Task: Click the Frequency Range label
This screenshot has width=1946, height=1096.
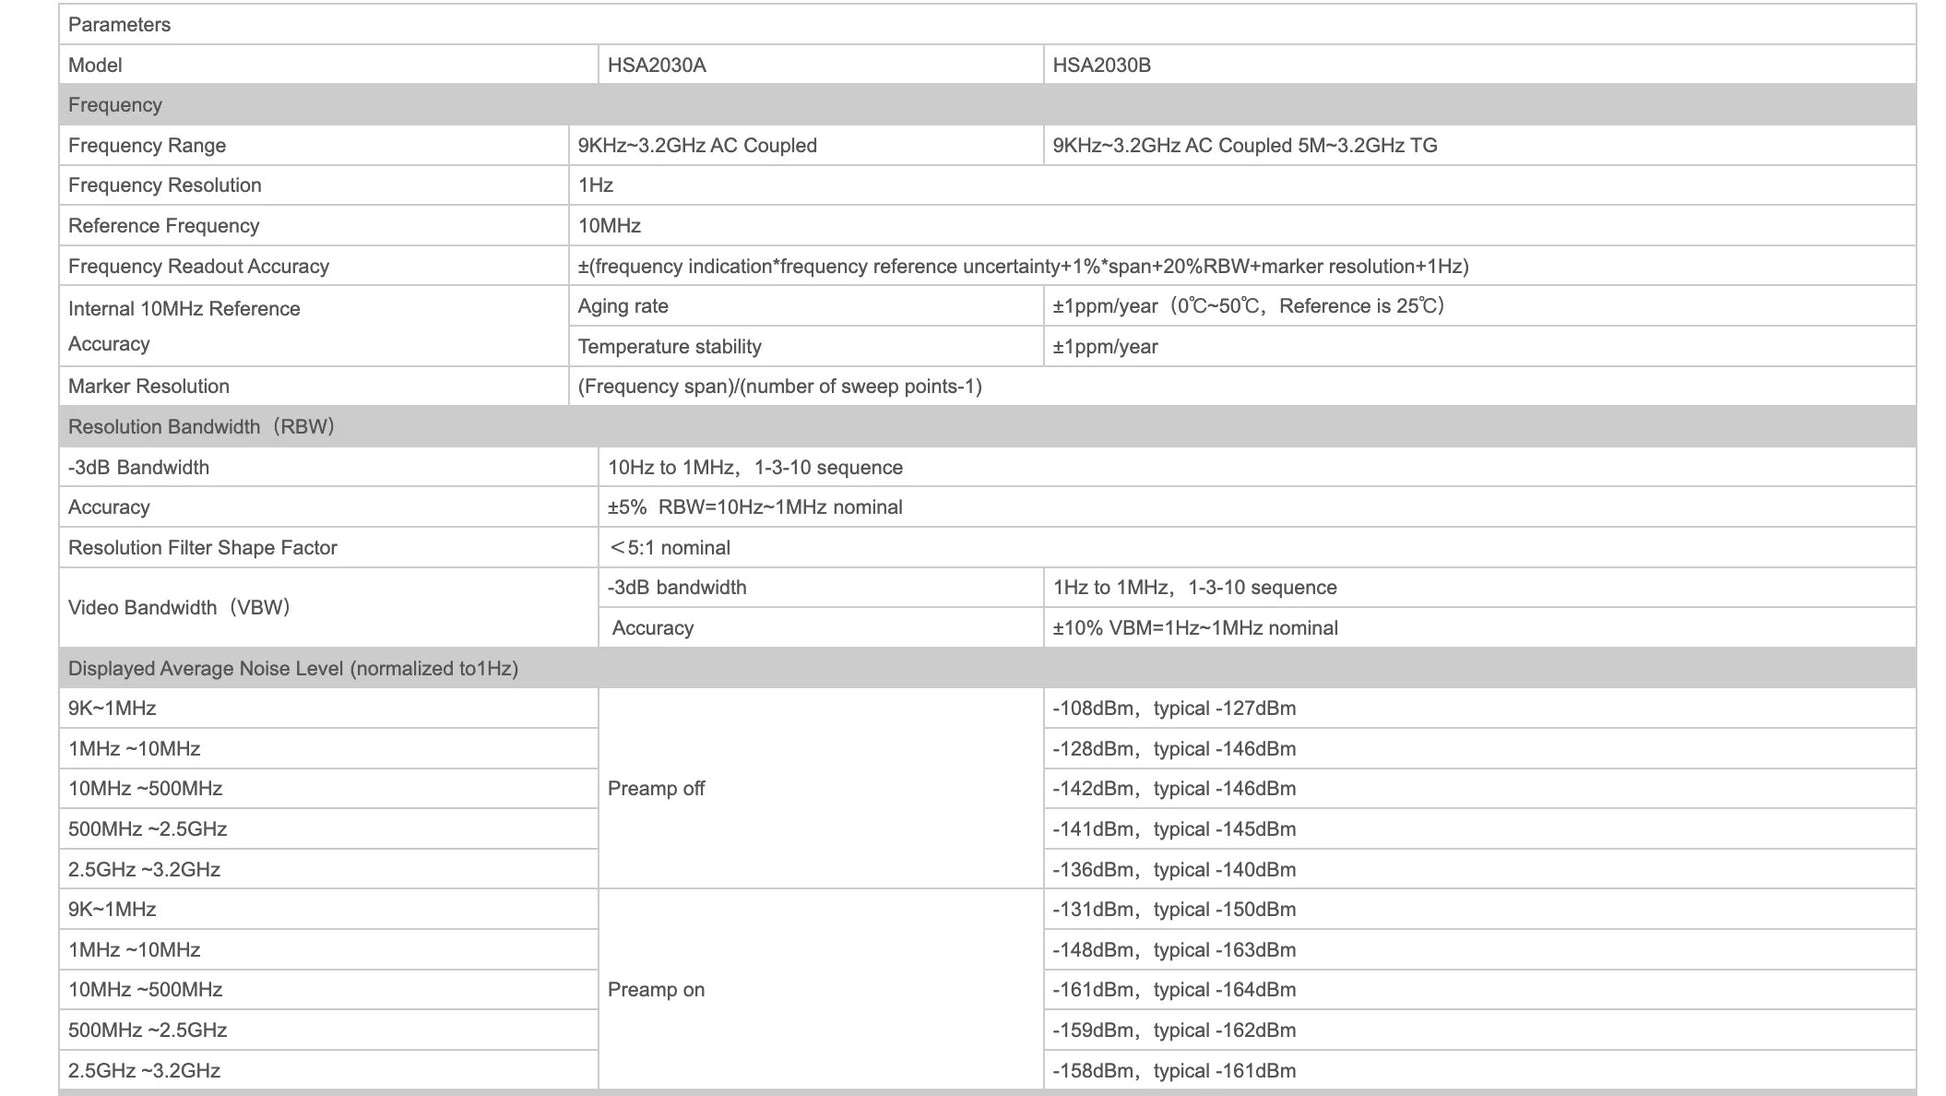Action: [x=147, y=146]
